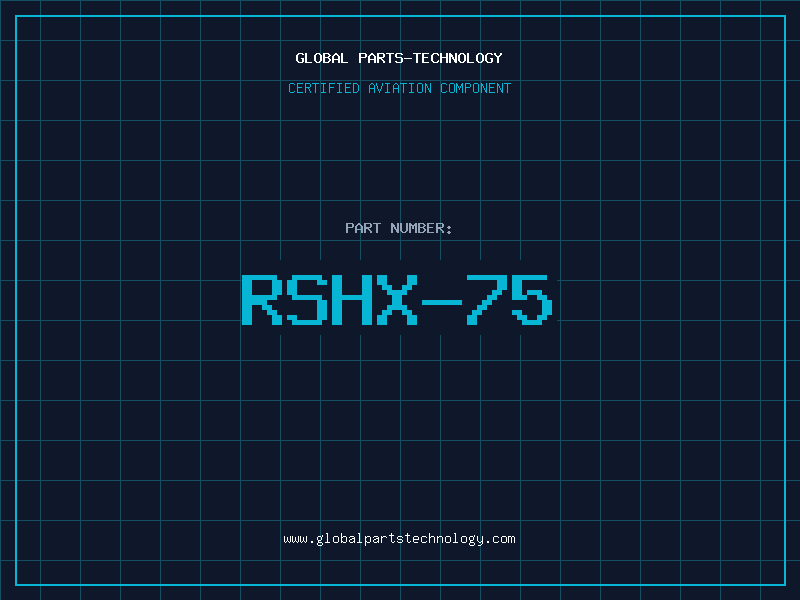Click the www prefix of the URL
Screen dimensions: 800x600
tap(295, 539)
